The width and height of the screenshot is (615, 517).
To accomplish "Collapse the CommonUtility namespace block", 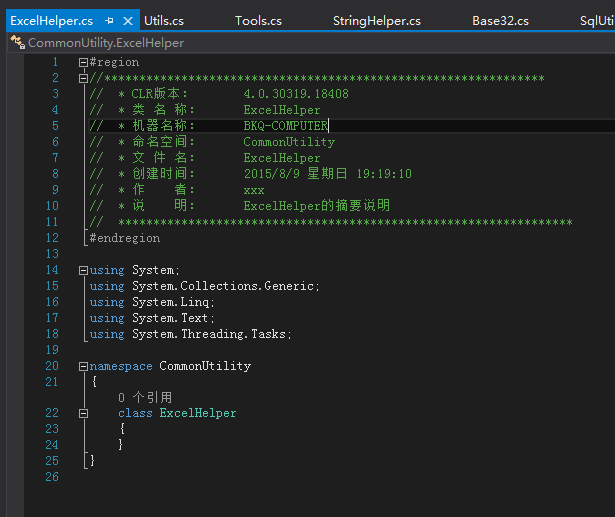I will (x=83, y=366).
